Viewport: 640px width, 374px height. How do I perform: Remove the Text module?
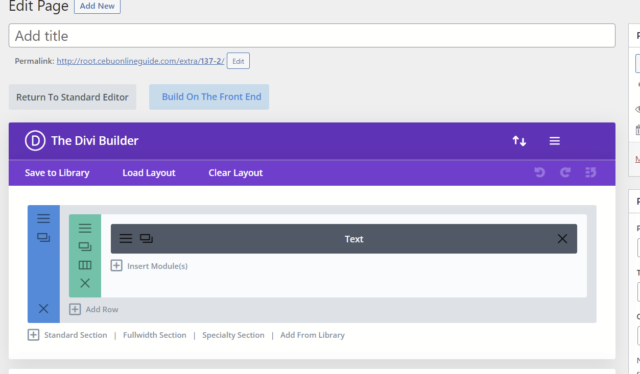562,239
